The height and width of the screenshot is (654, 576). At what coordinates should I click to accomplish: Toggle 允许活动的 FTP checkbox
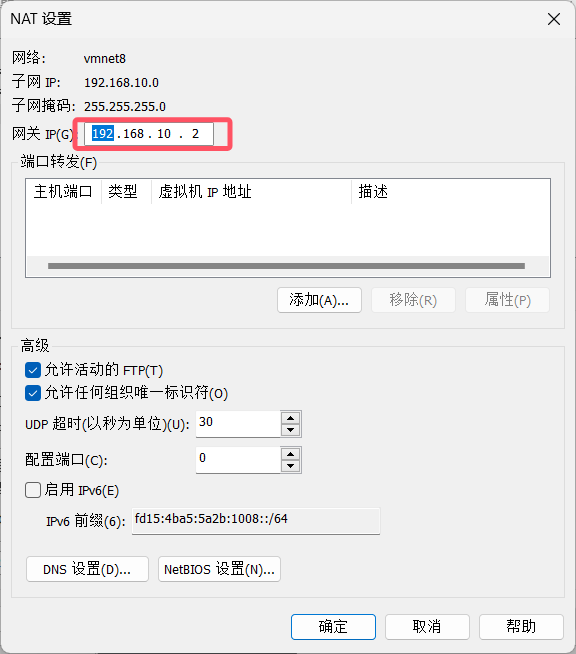pos(33,370)
